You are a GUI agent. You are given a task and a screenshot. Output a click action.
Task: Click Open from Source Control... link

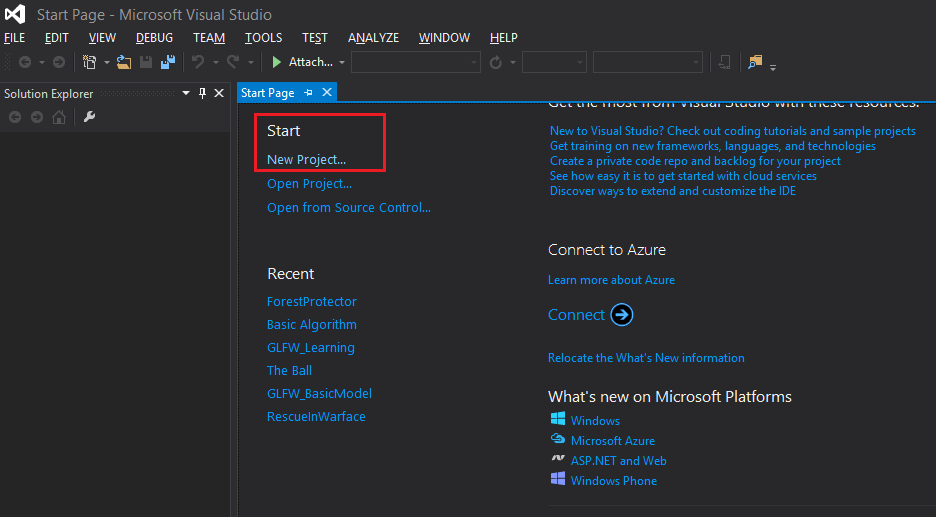[x=348, y=208]
